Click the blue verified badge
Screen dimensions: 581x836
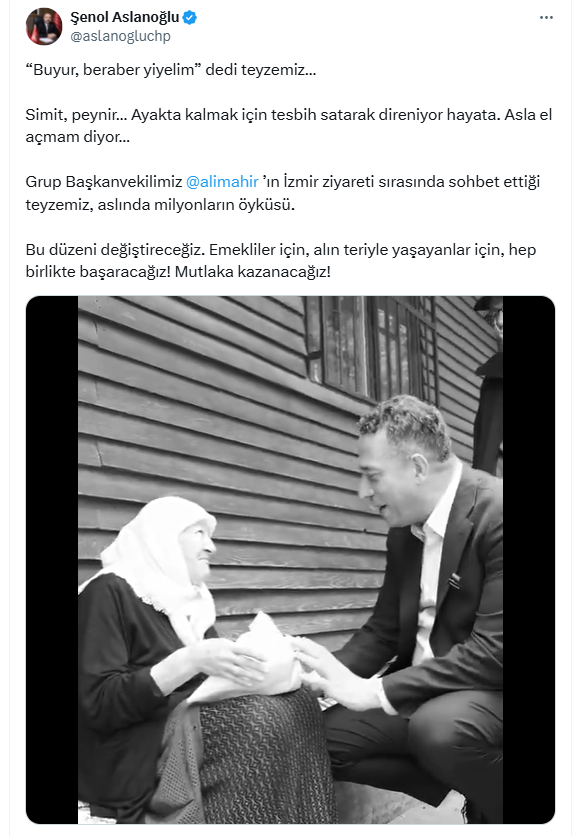coord(190,18)
